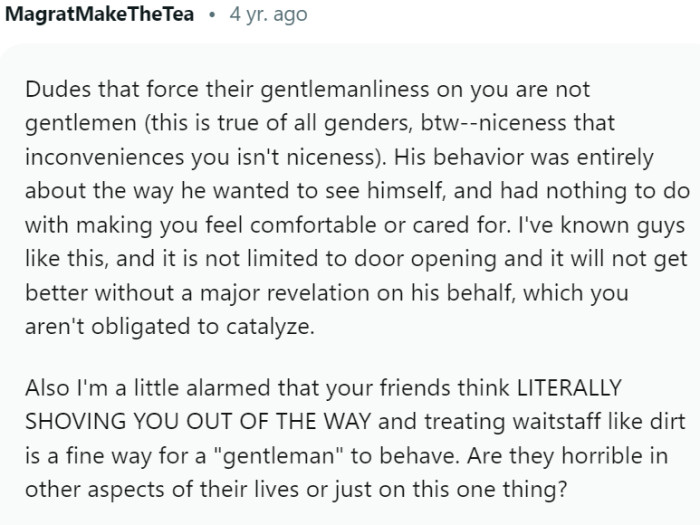Click the "4 yr. ago" timestamp

[x=269, y=15]
